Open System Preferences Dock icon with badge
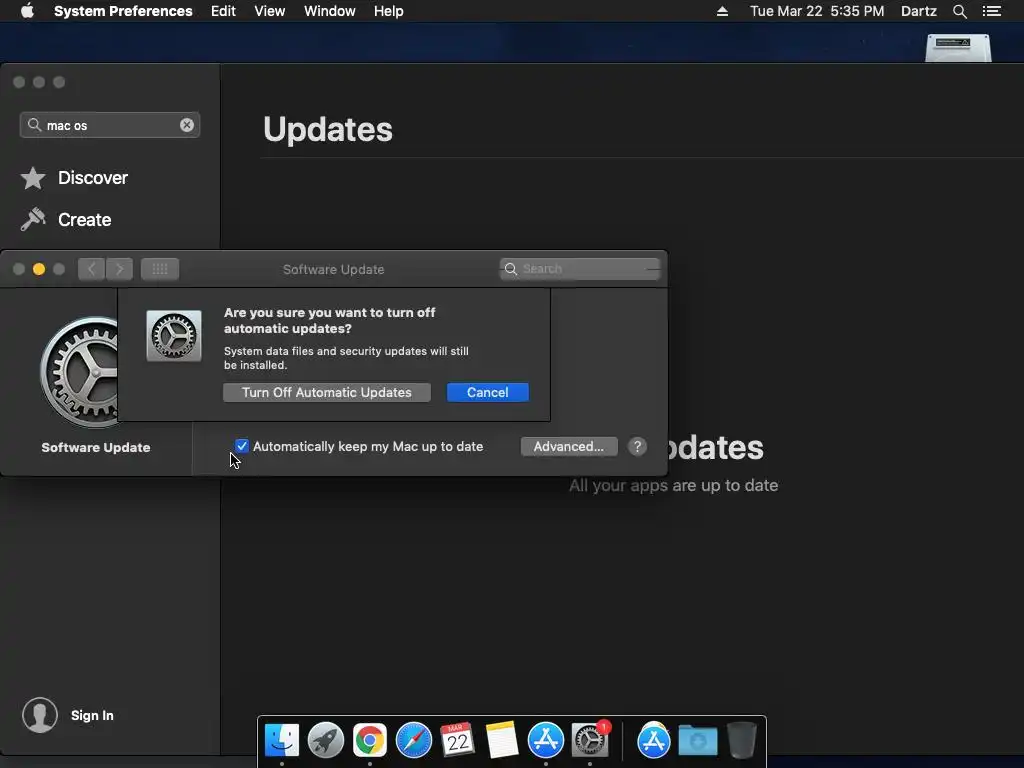 590,739
